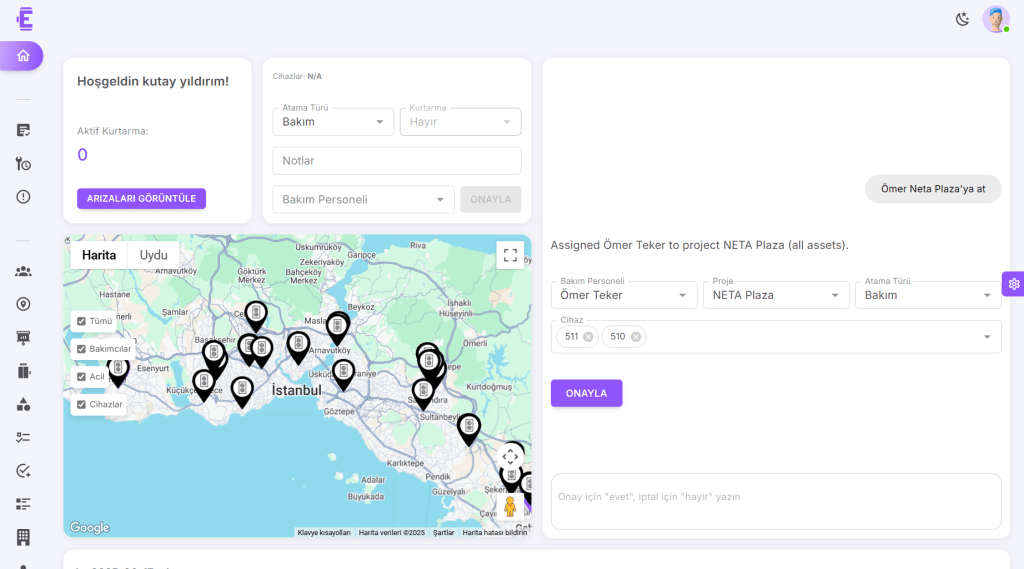Open the checklist lines sidebar icon
The width and height of the screenshot is (1024, 569).
point(23,438)
